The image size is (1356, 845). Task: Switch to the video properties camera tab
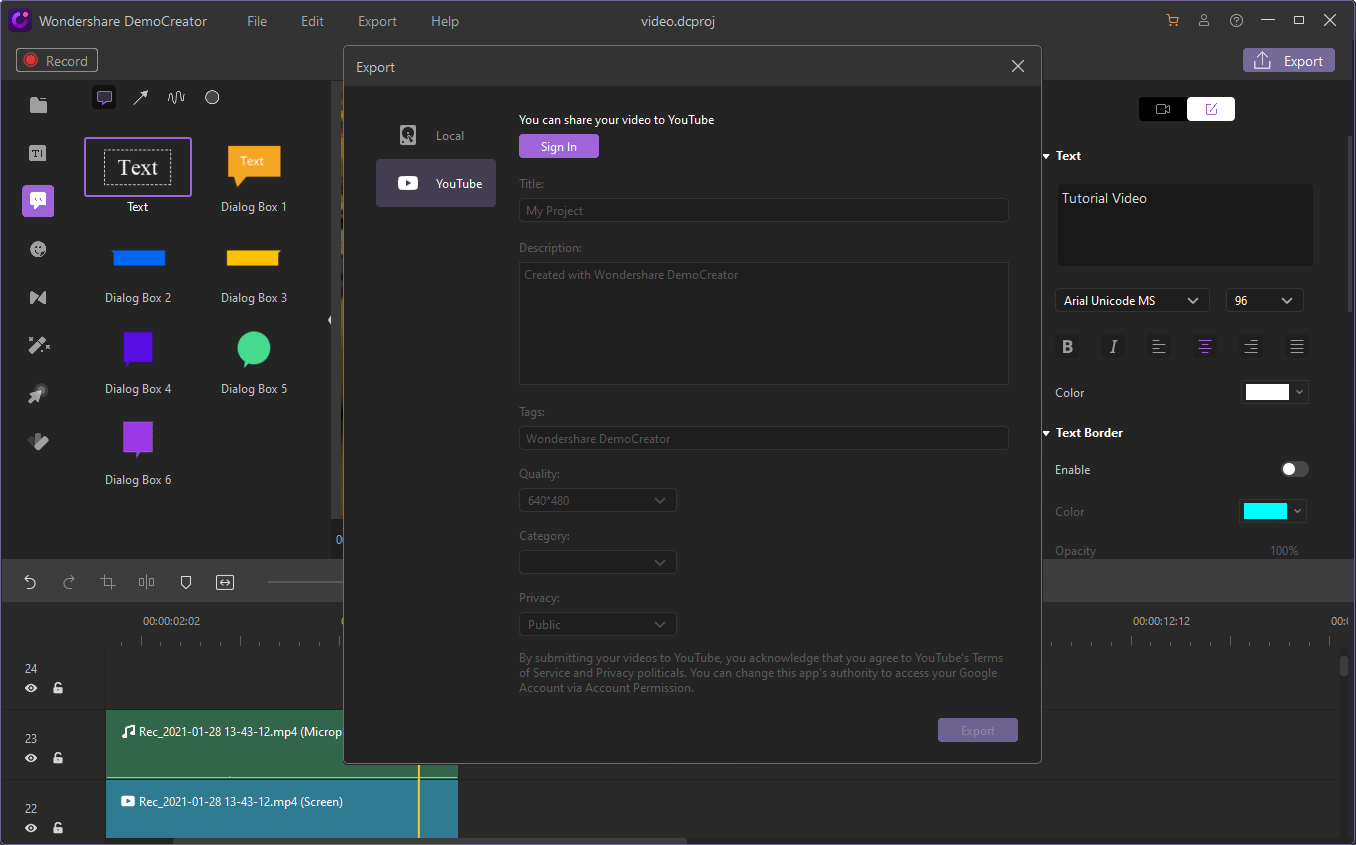click(1163, 109)
